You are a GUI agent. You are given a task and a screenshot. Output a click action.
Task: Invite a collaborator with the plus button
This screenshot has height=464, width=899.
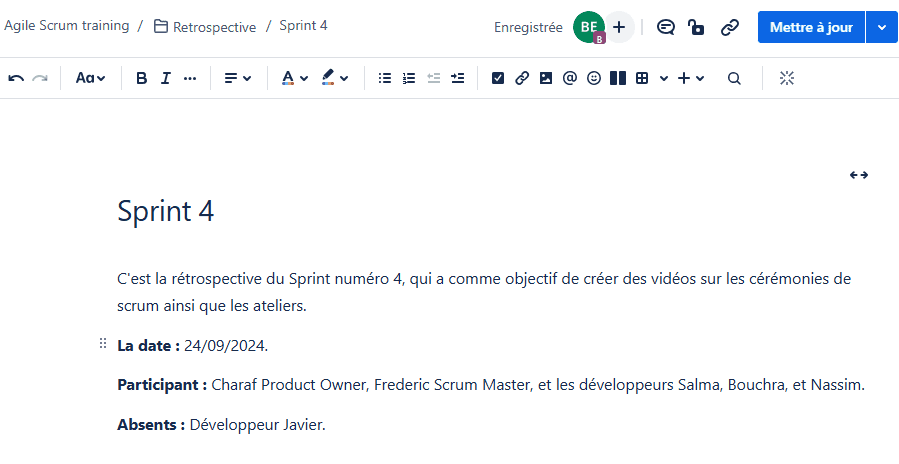pyautogui.click(x=619, y=27)
